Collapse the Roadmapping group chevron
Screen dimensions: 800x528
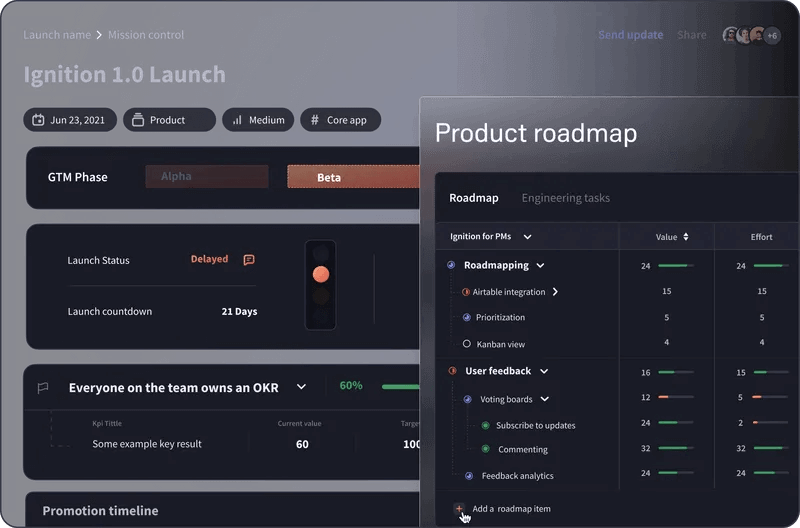pos(540,266)
